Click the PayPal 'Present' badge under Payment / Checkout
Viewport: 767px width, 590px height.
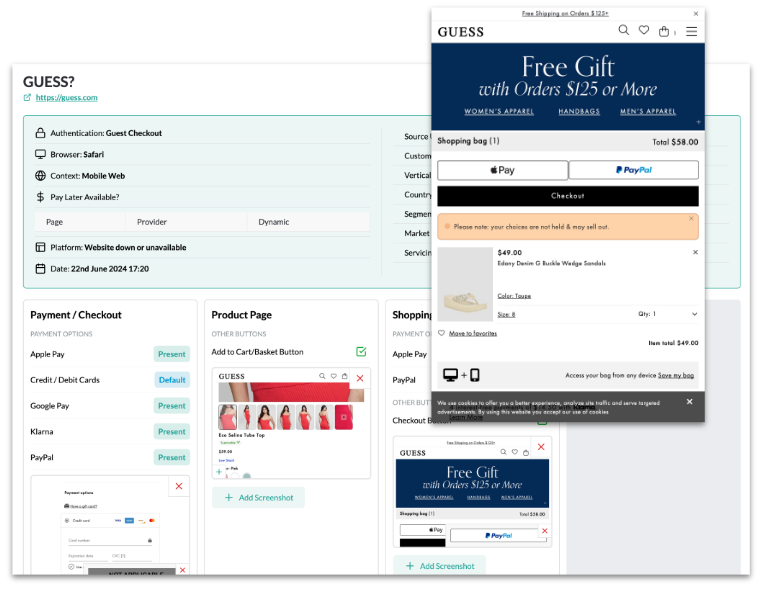[x=172, y=458]
